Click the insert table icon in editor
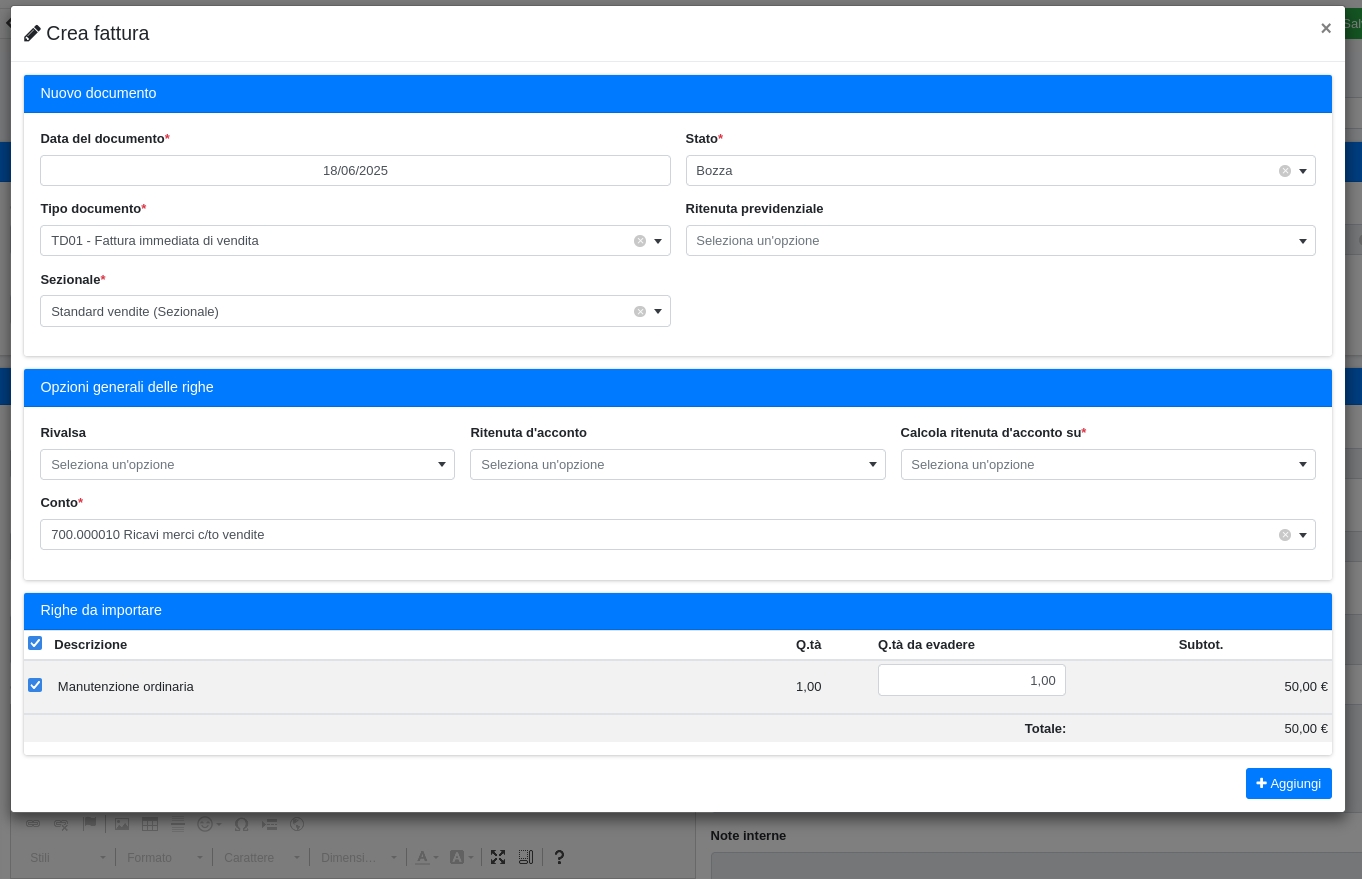 (x=150, y=824)
